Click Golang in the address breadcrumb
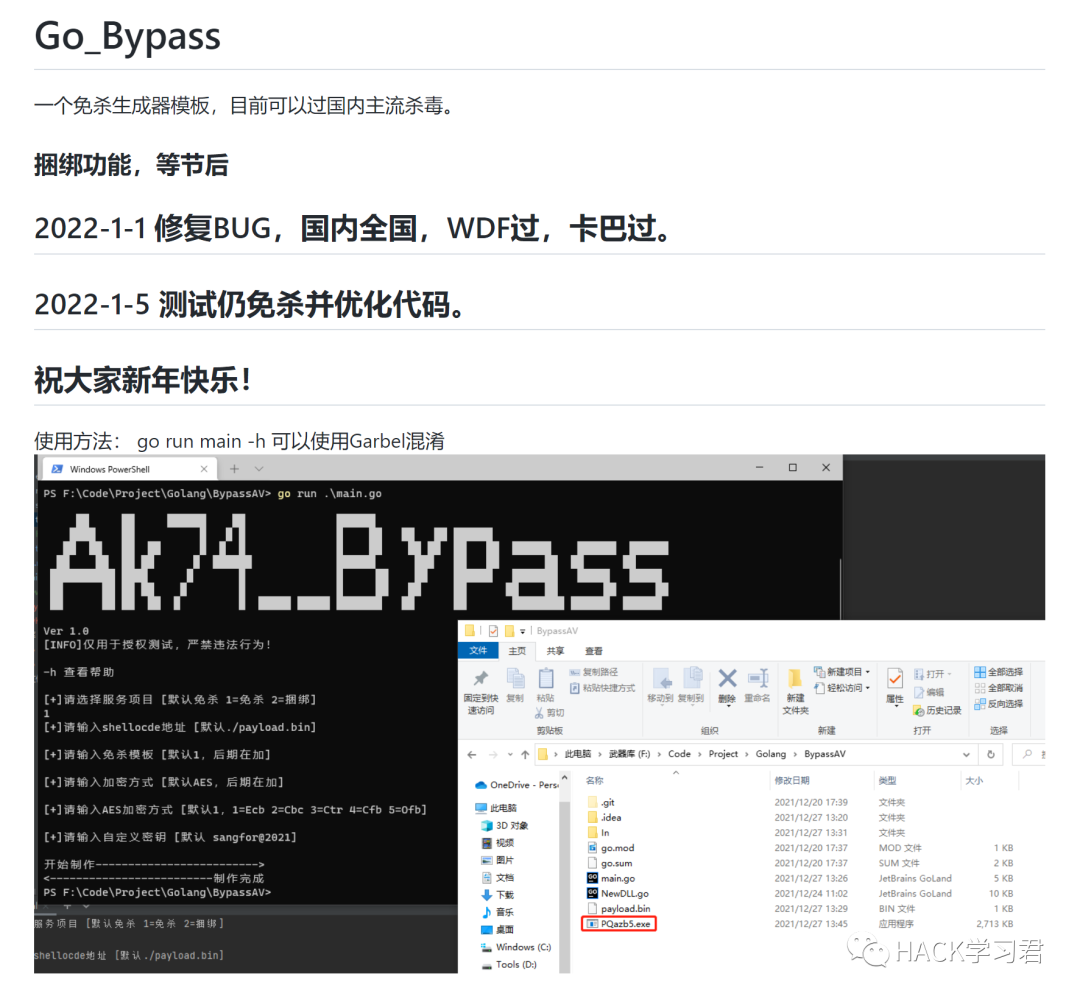The width and height of the screenshot is (1080, 999). pos(771,754)
